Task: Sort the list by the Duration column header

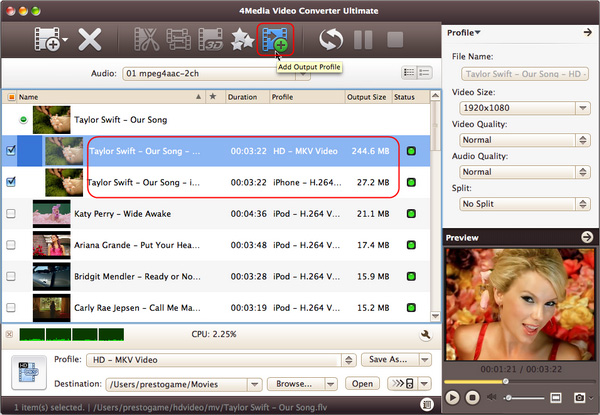Action: (247, 97)
